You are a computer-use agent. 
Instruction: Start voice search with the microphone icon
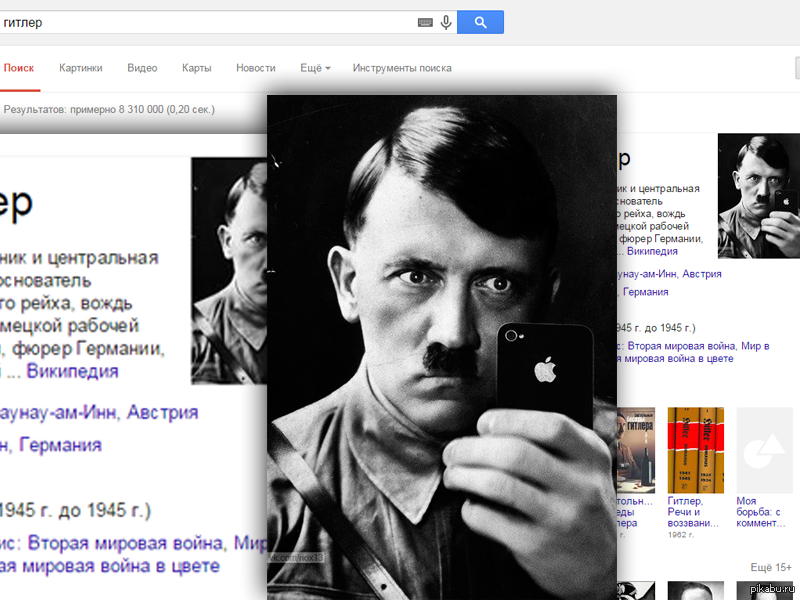[446, 22]
